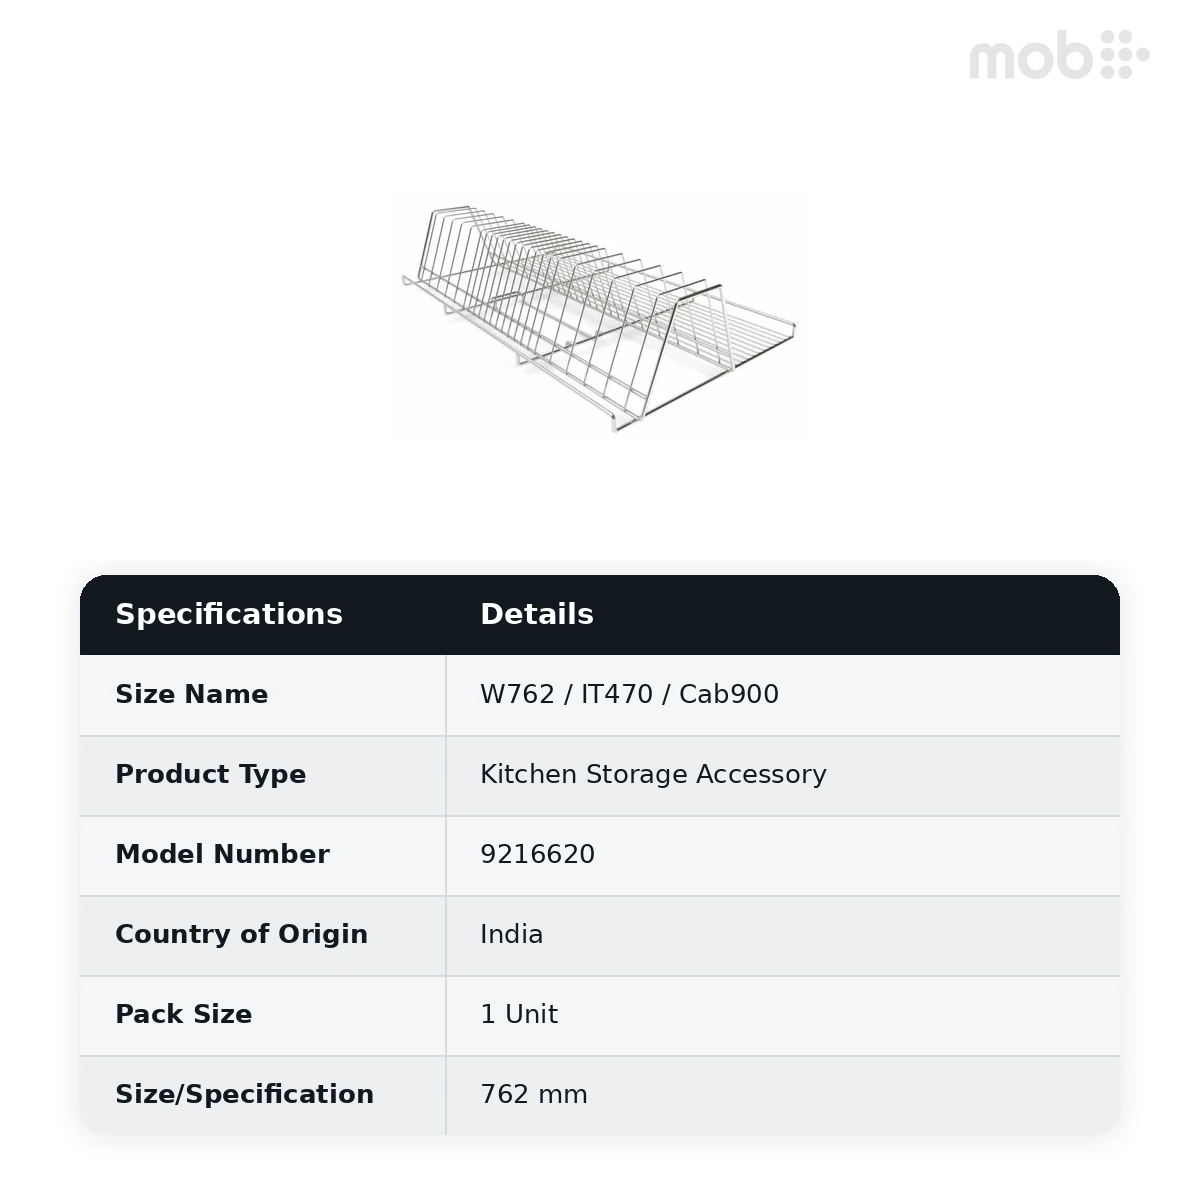The image size is (1200, 1200).
Task: Select the W762 / IT470 / Cab900 value
Action: click(629, 694)
